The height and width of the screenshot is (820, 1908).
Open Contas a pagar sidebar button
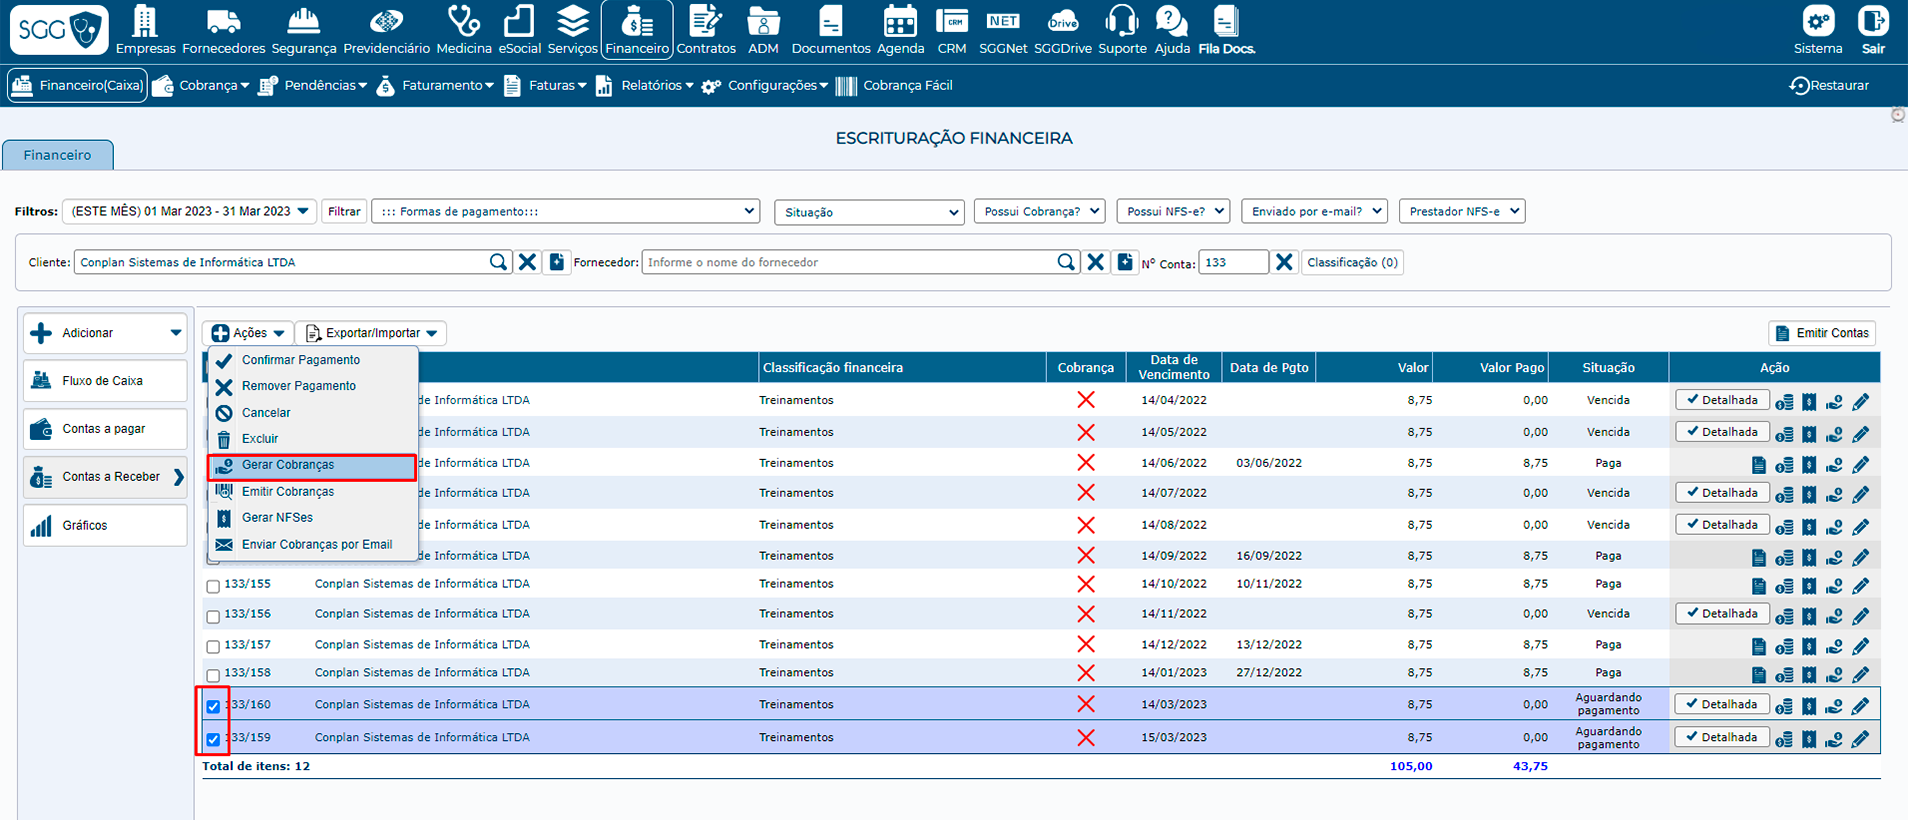[x=105, y=429]
